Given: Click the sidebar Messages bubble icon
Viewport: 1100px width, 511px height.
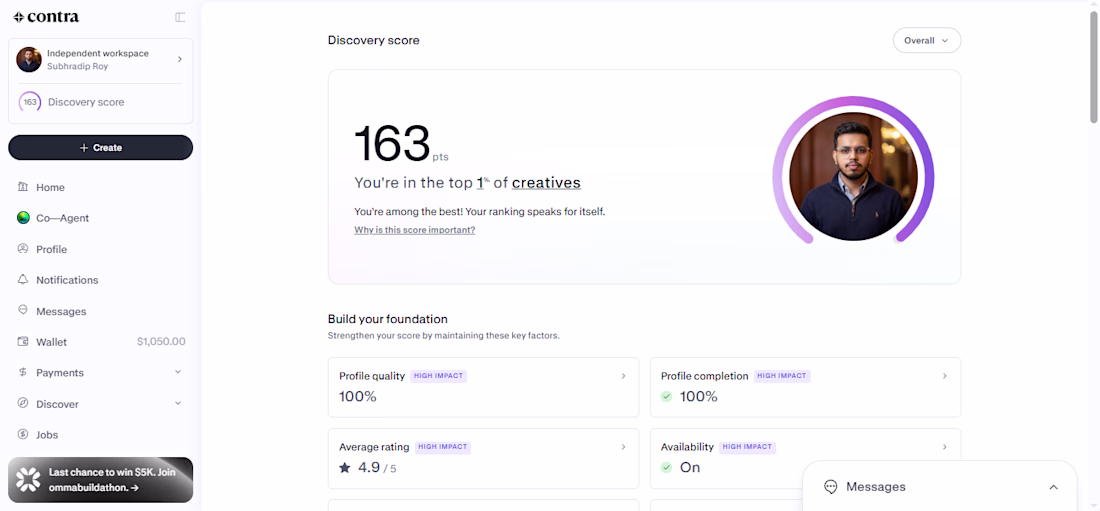Looking at the screenshot, I should 23,310.
